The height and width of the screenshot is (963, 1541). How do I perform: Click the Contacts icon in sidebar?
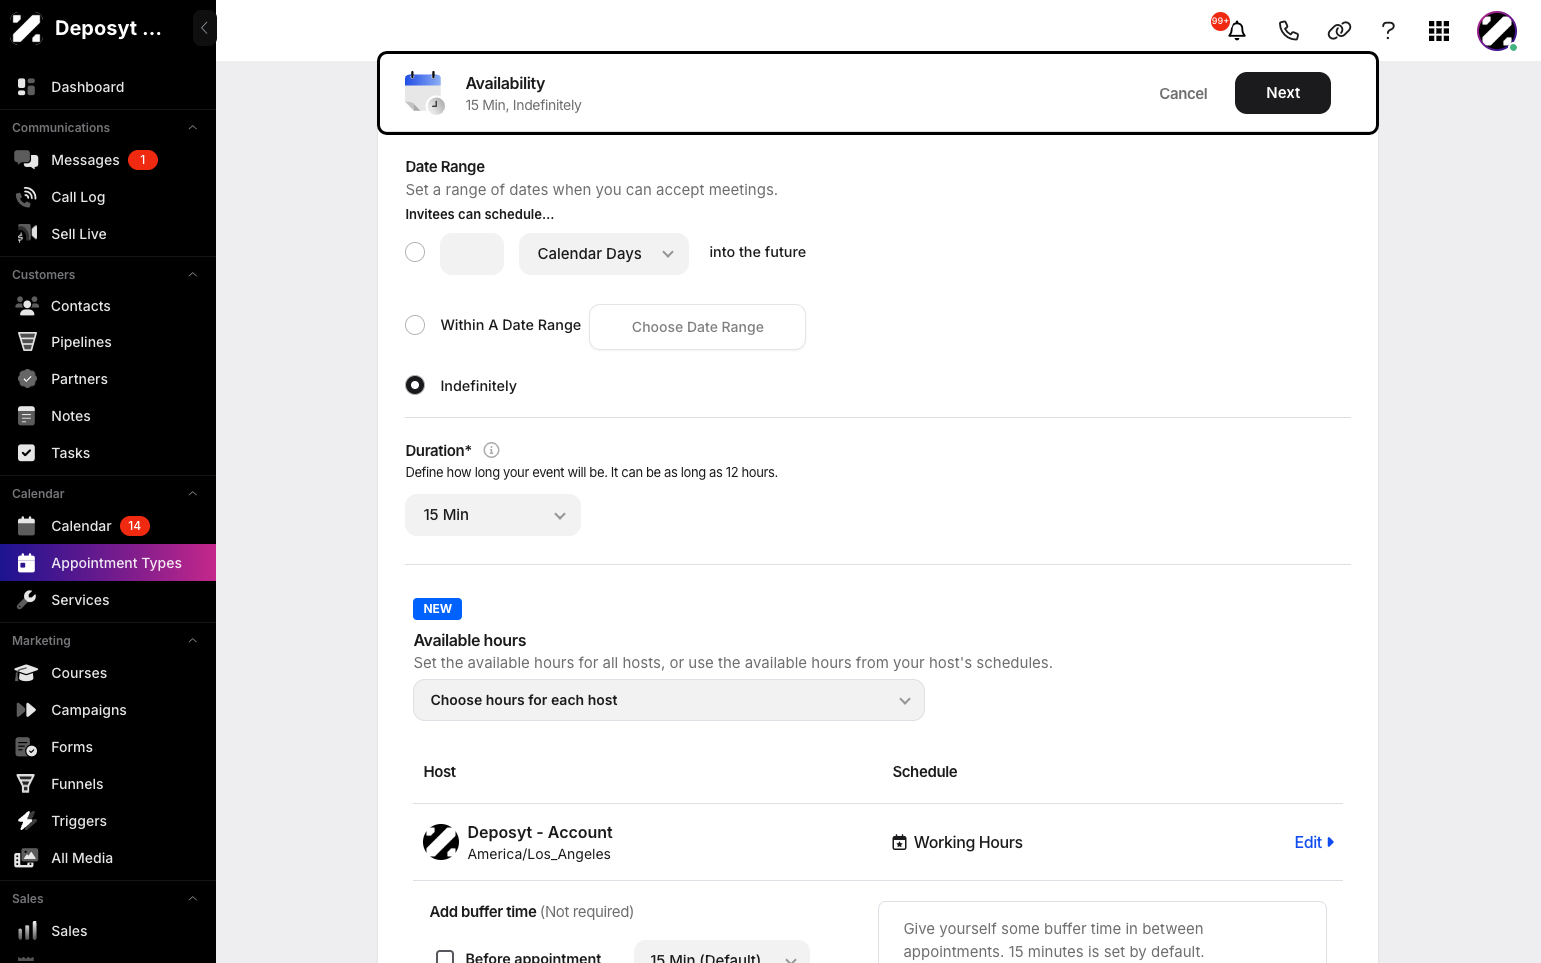[27, 306]
